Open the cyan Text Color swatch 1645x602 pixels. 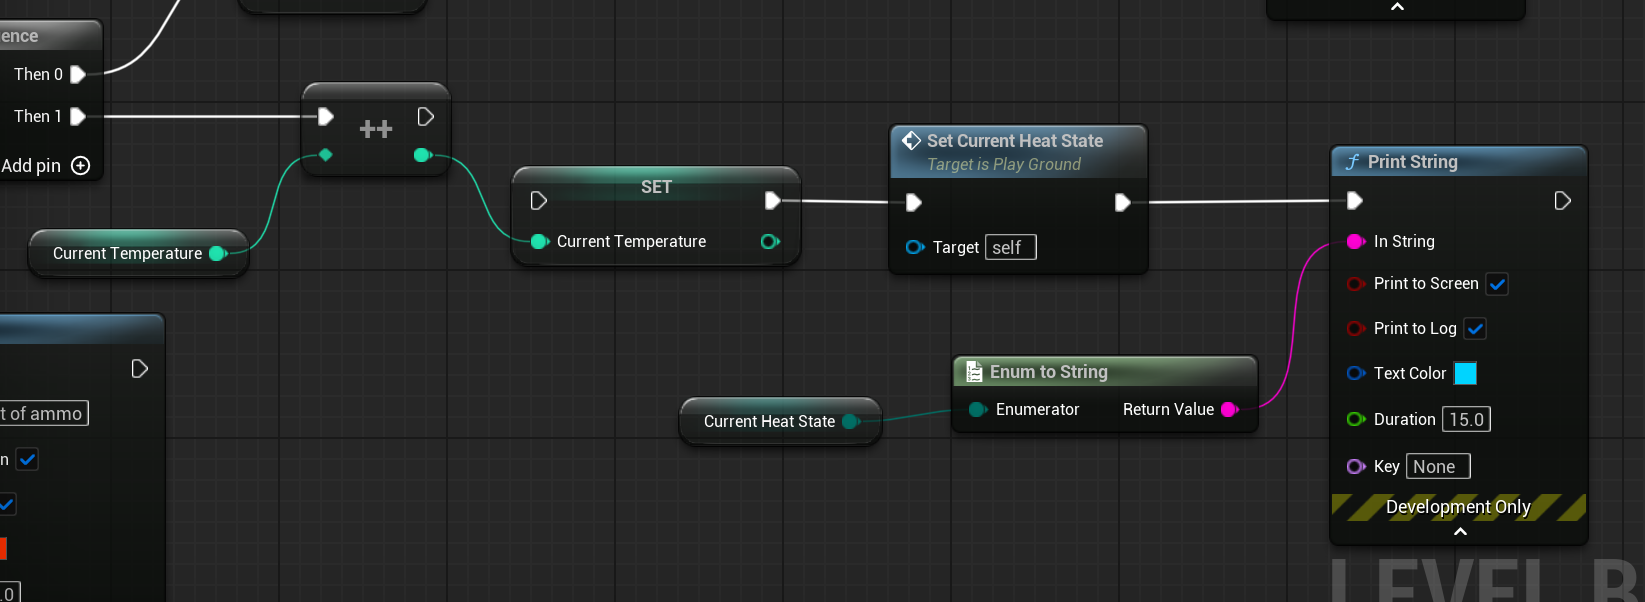1465,373
